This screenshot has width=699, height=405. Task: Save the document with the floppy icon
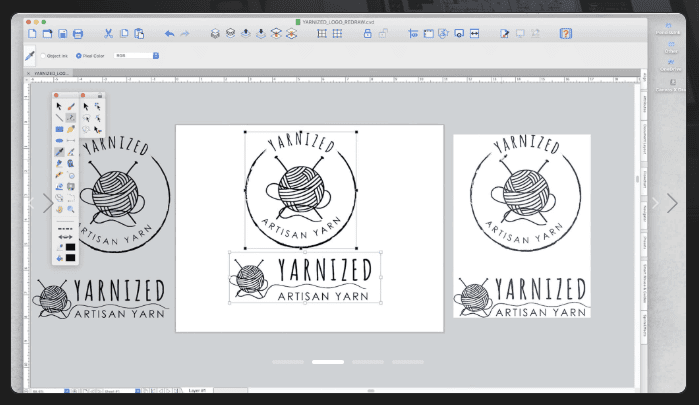(62, 34)
